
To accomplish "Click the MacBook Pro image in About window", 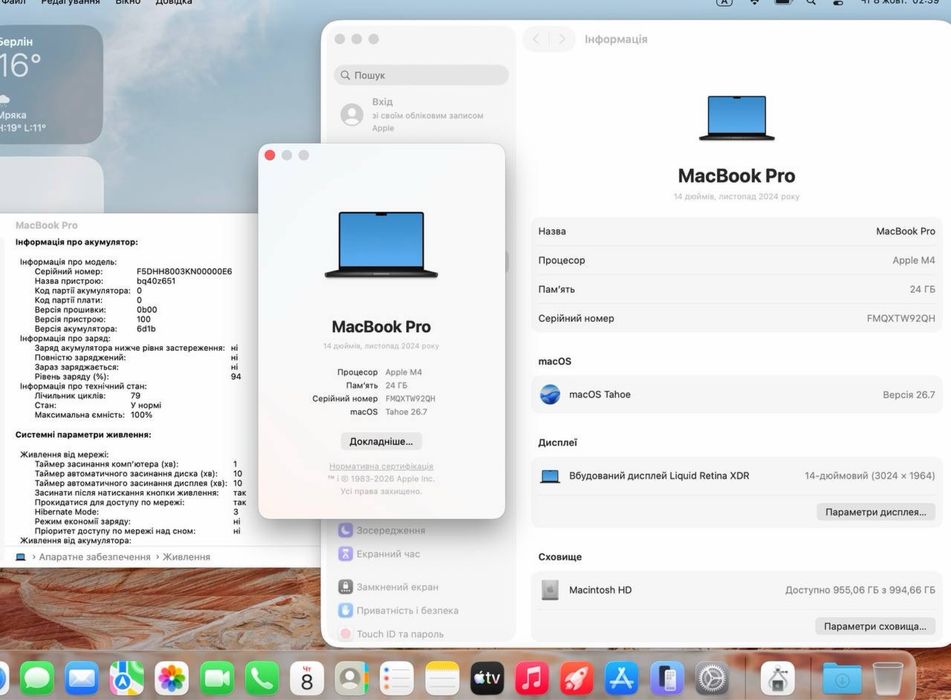I will coord(381,244).
